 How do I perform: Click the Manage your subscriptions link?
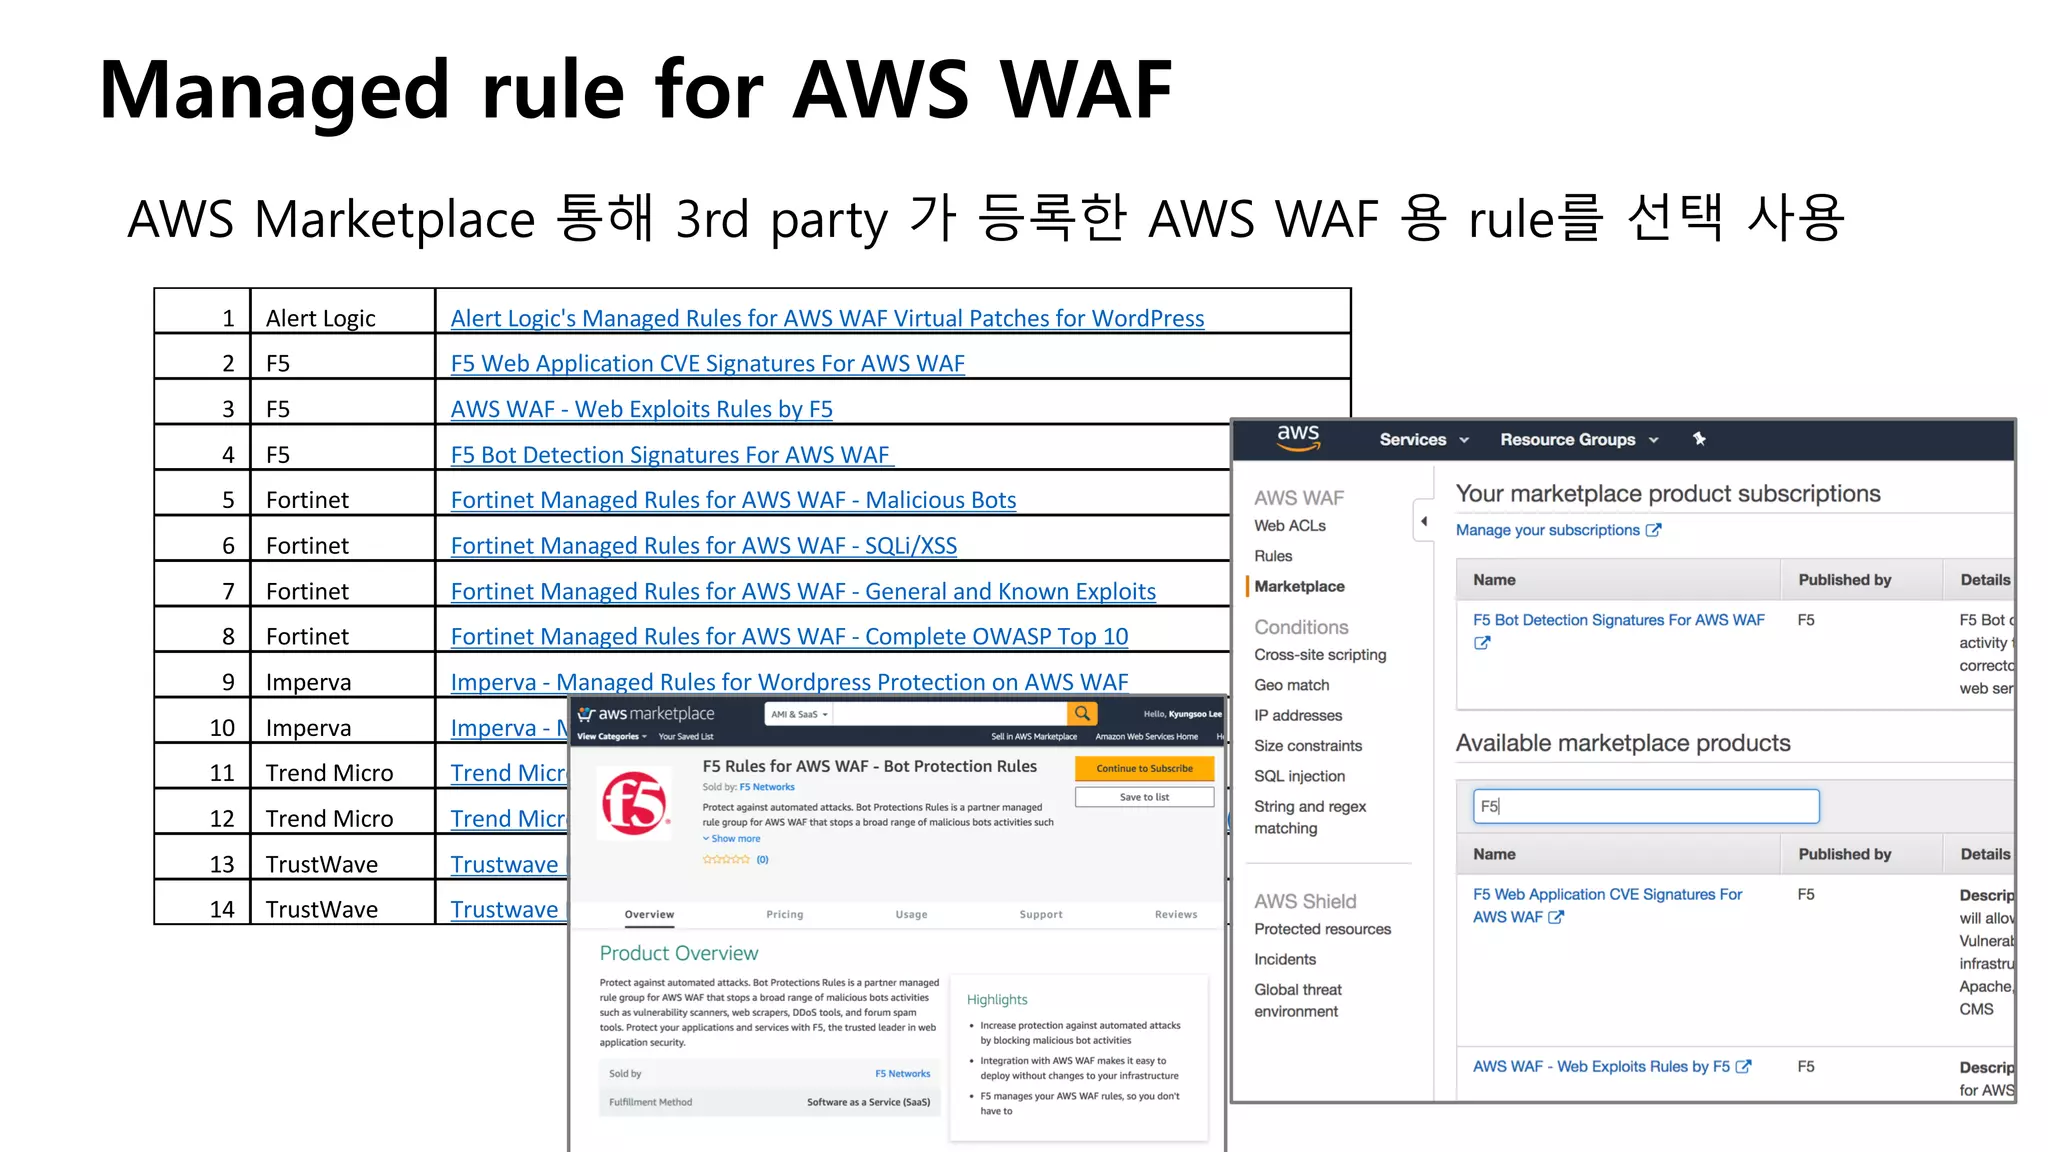tap(1547, 530)
